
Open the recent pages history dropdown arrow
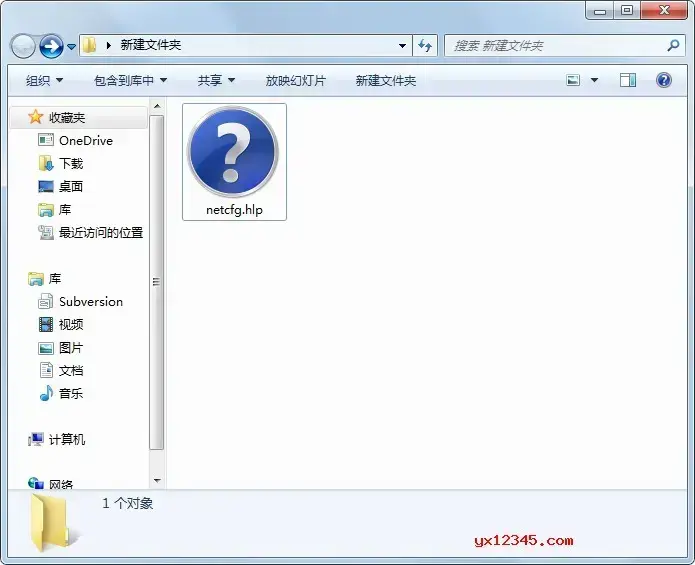(71, 46)
